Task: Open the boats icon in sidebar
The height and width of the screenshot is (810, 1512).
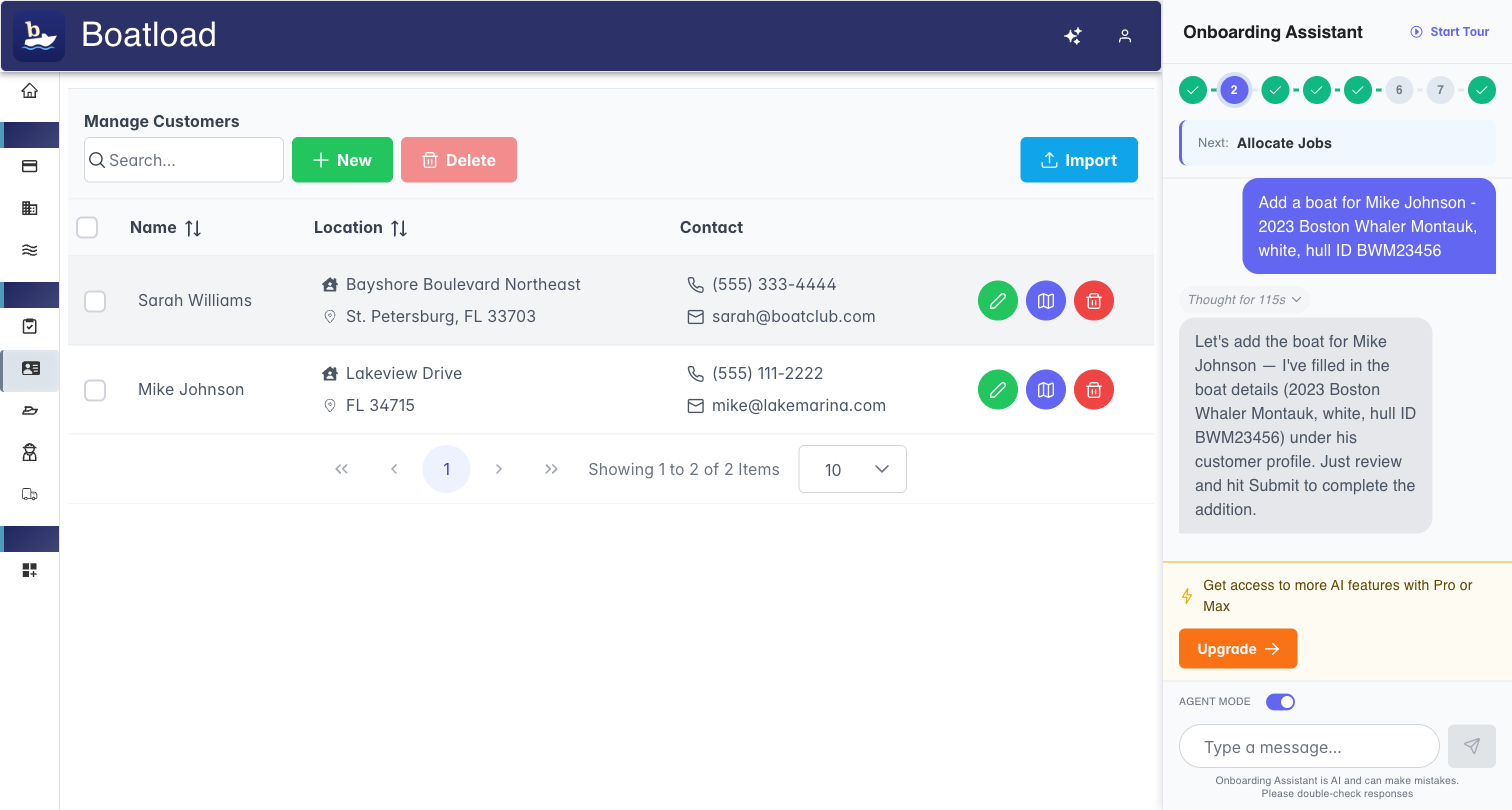Action: pyautogui.click(x=30, y=411)
